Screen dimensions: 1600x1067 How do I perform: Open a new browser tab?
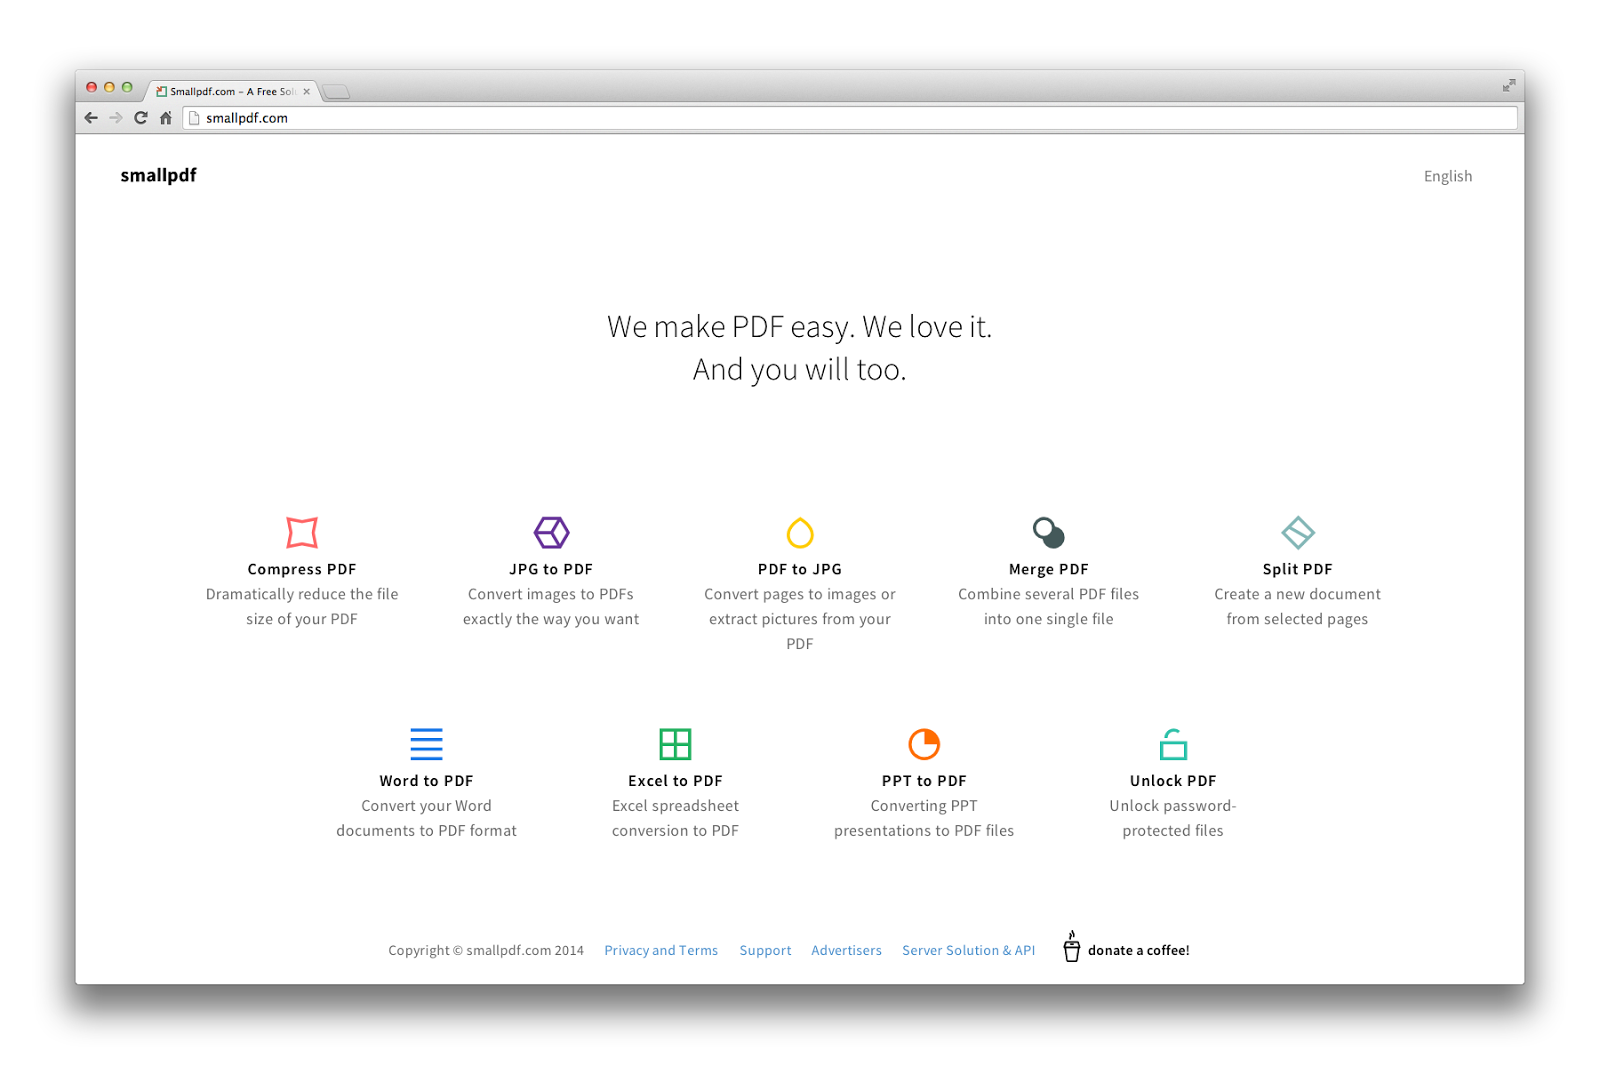[x=337, y=92]
